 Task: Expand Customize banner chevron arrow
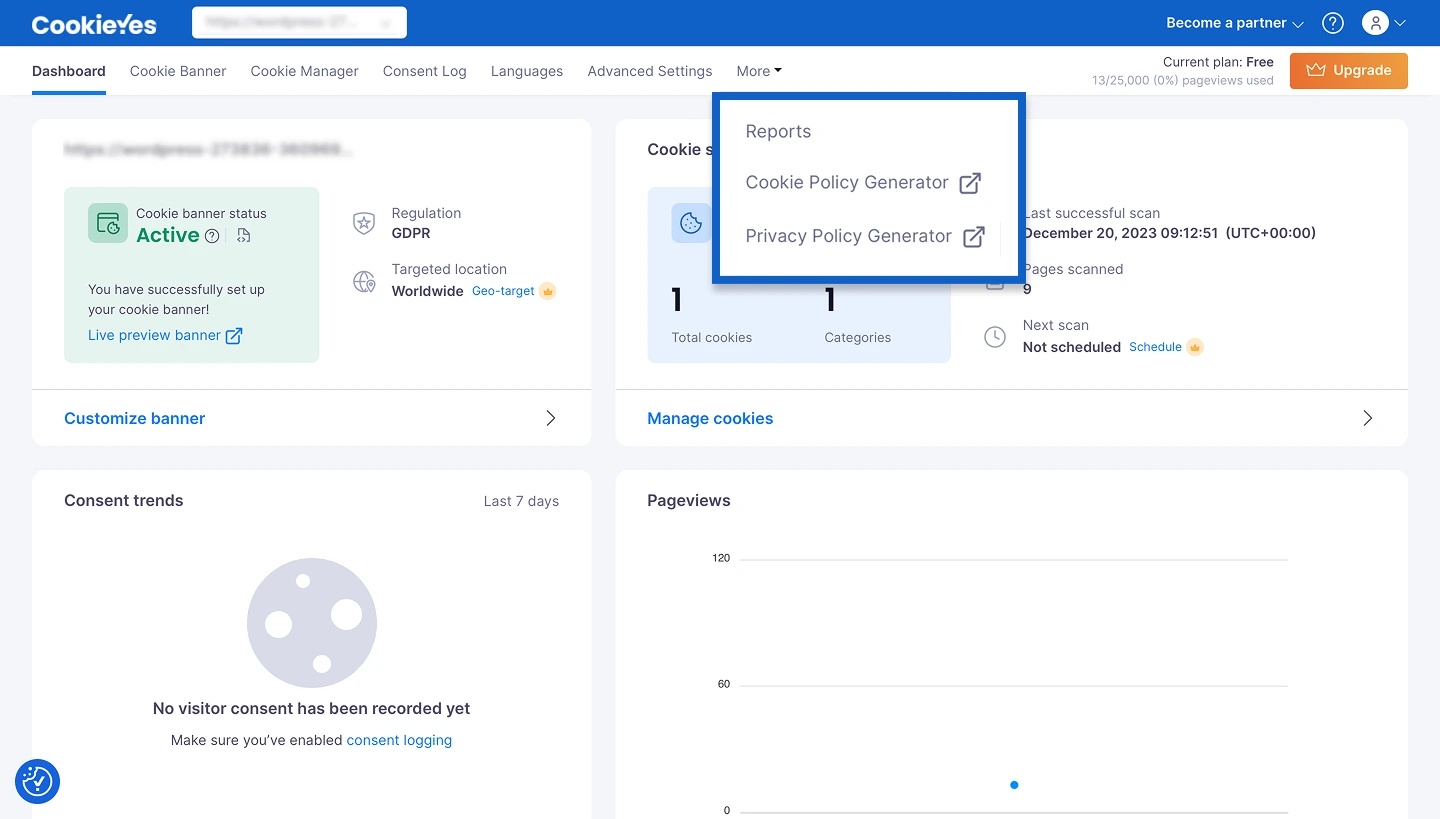click(550, 418)
